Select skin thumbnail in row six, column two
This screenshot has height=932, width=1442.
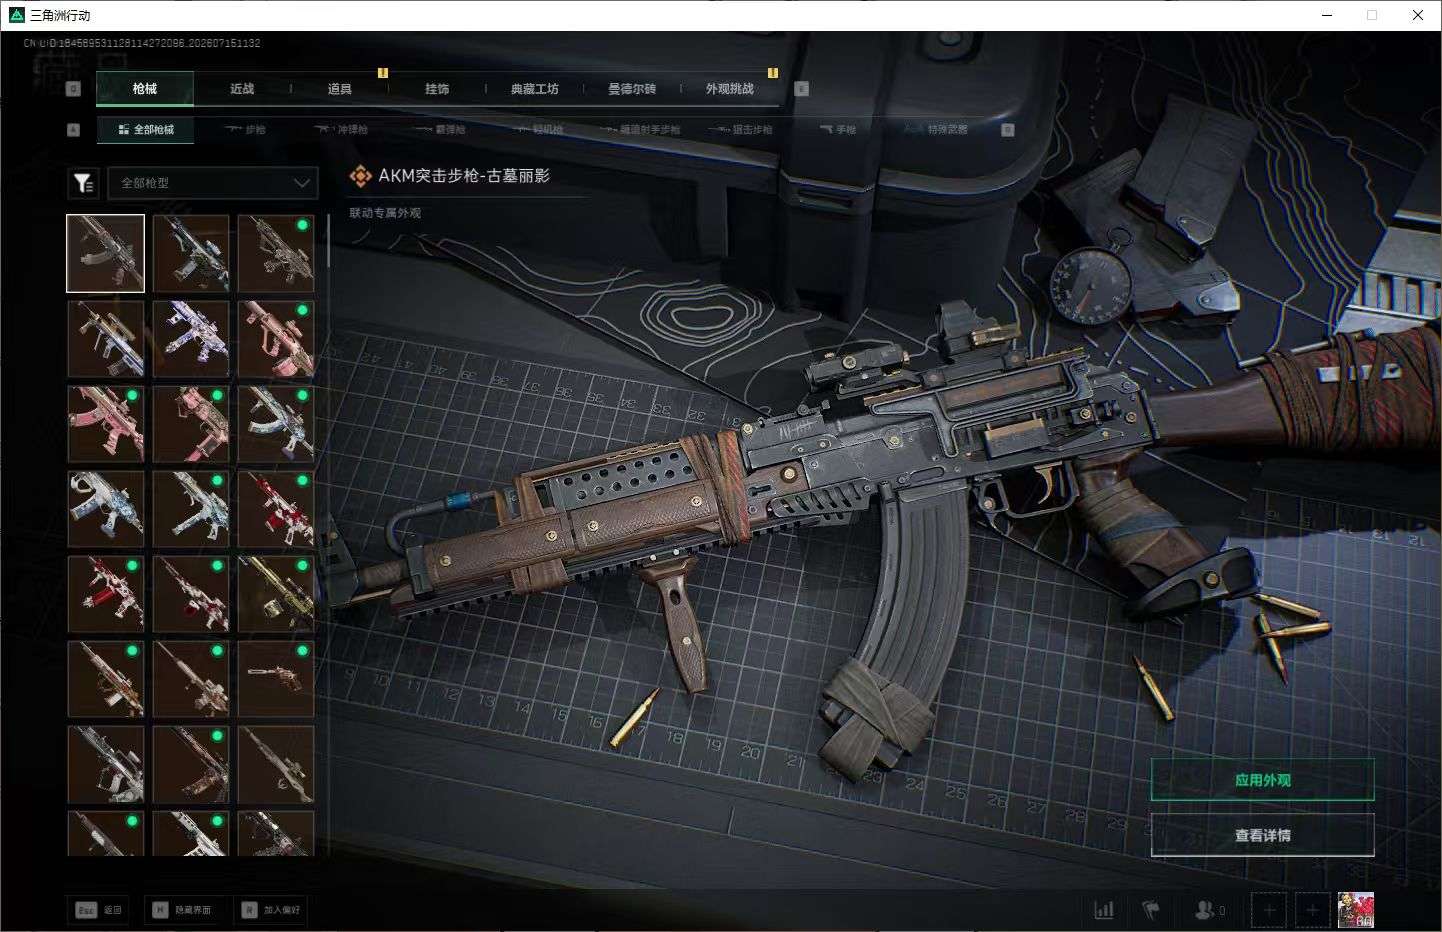pyautogui.click(x=191, y=679)
